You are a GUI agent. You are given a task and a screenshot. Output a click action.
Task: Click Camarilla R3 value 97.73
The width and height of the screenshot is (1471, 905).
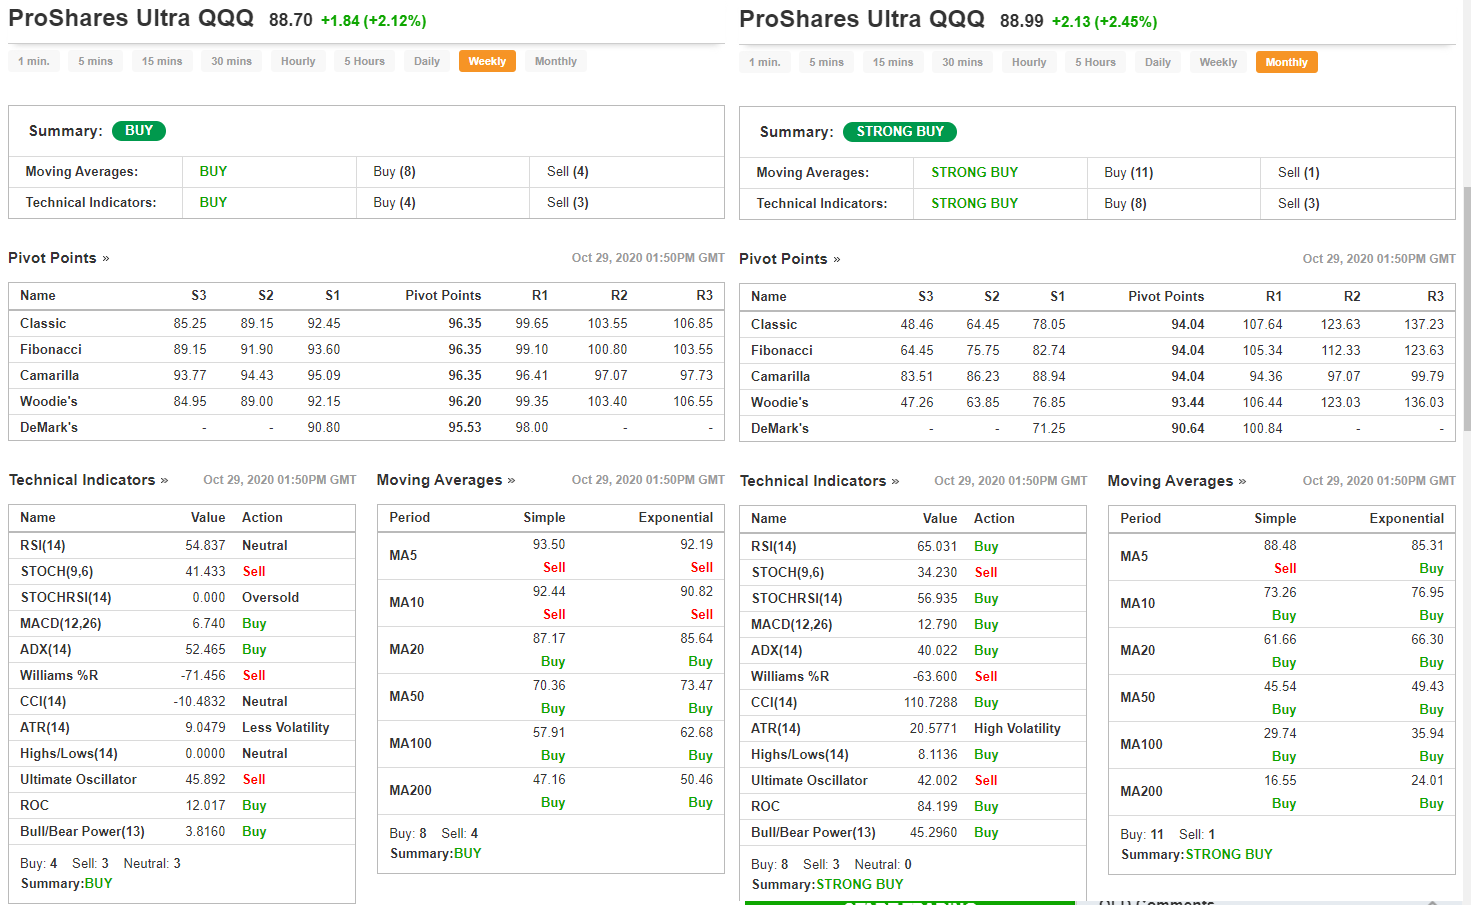pyautogui.click(x=697, y=376)
